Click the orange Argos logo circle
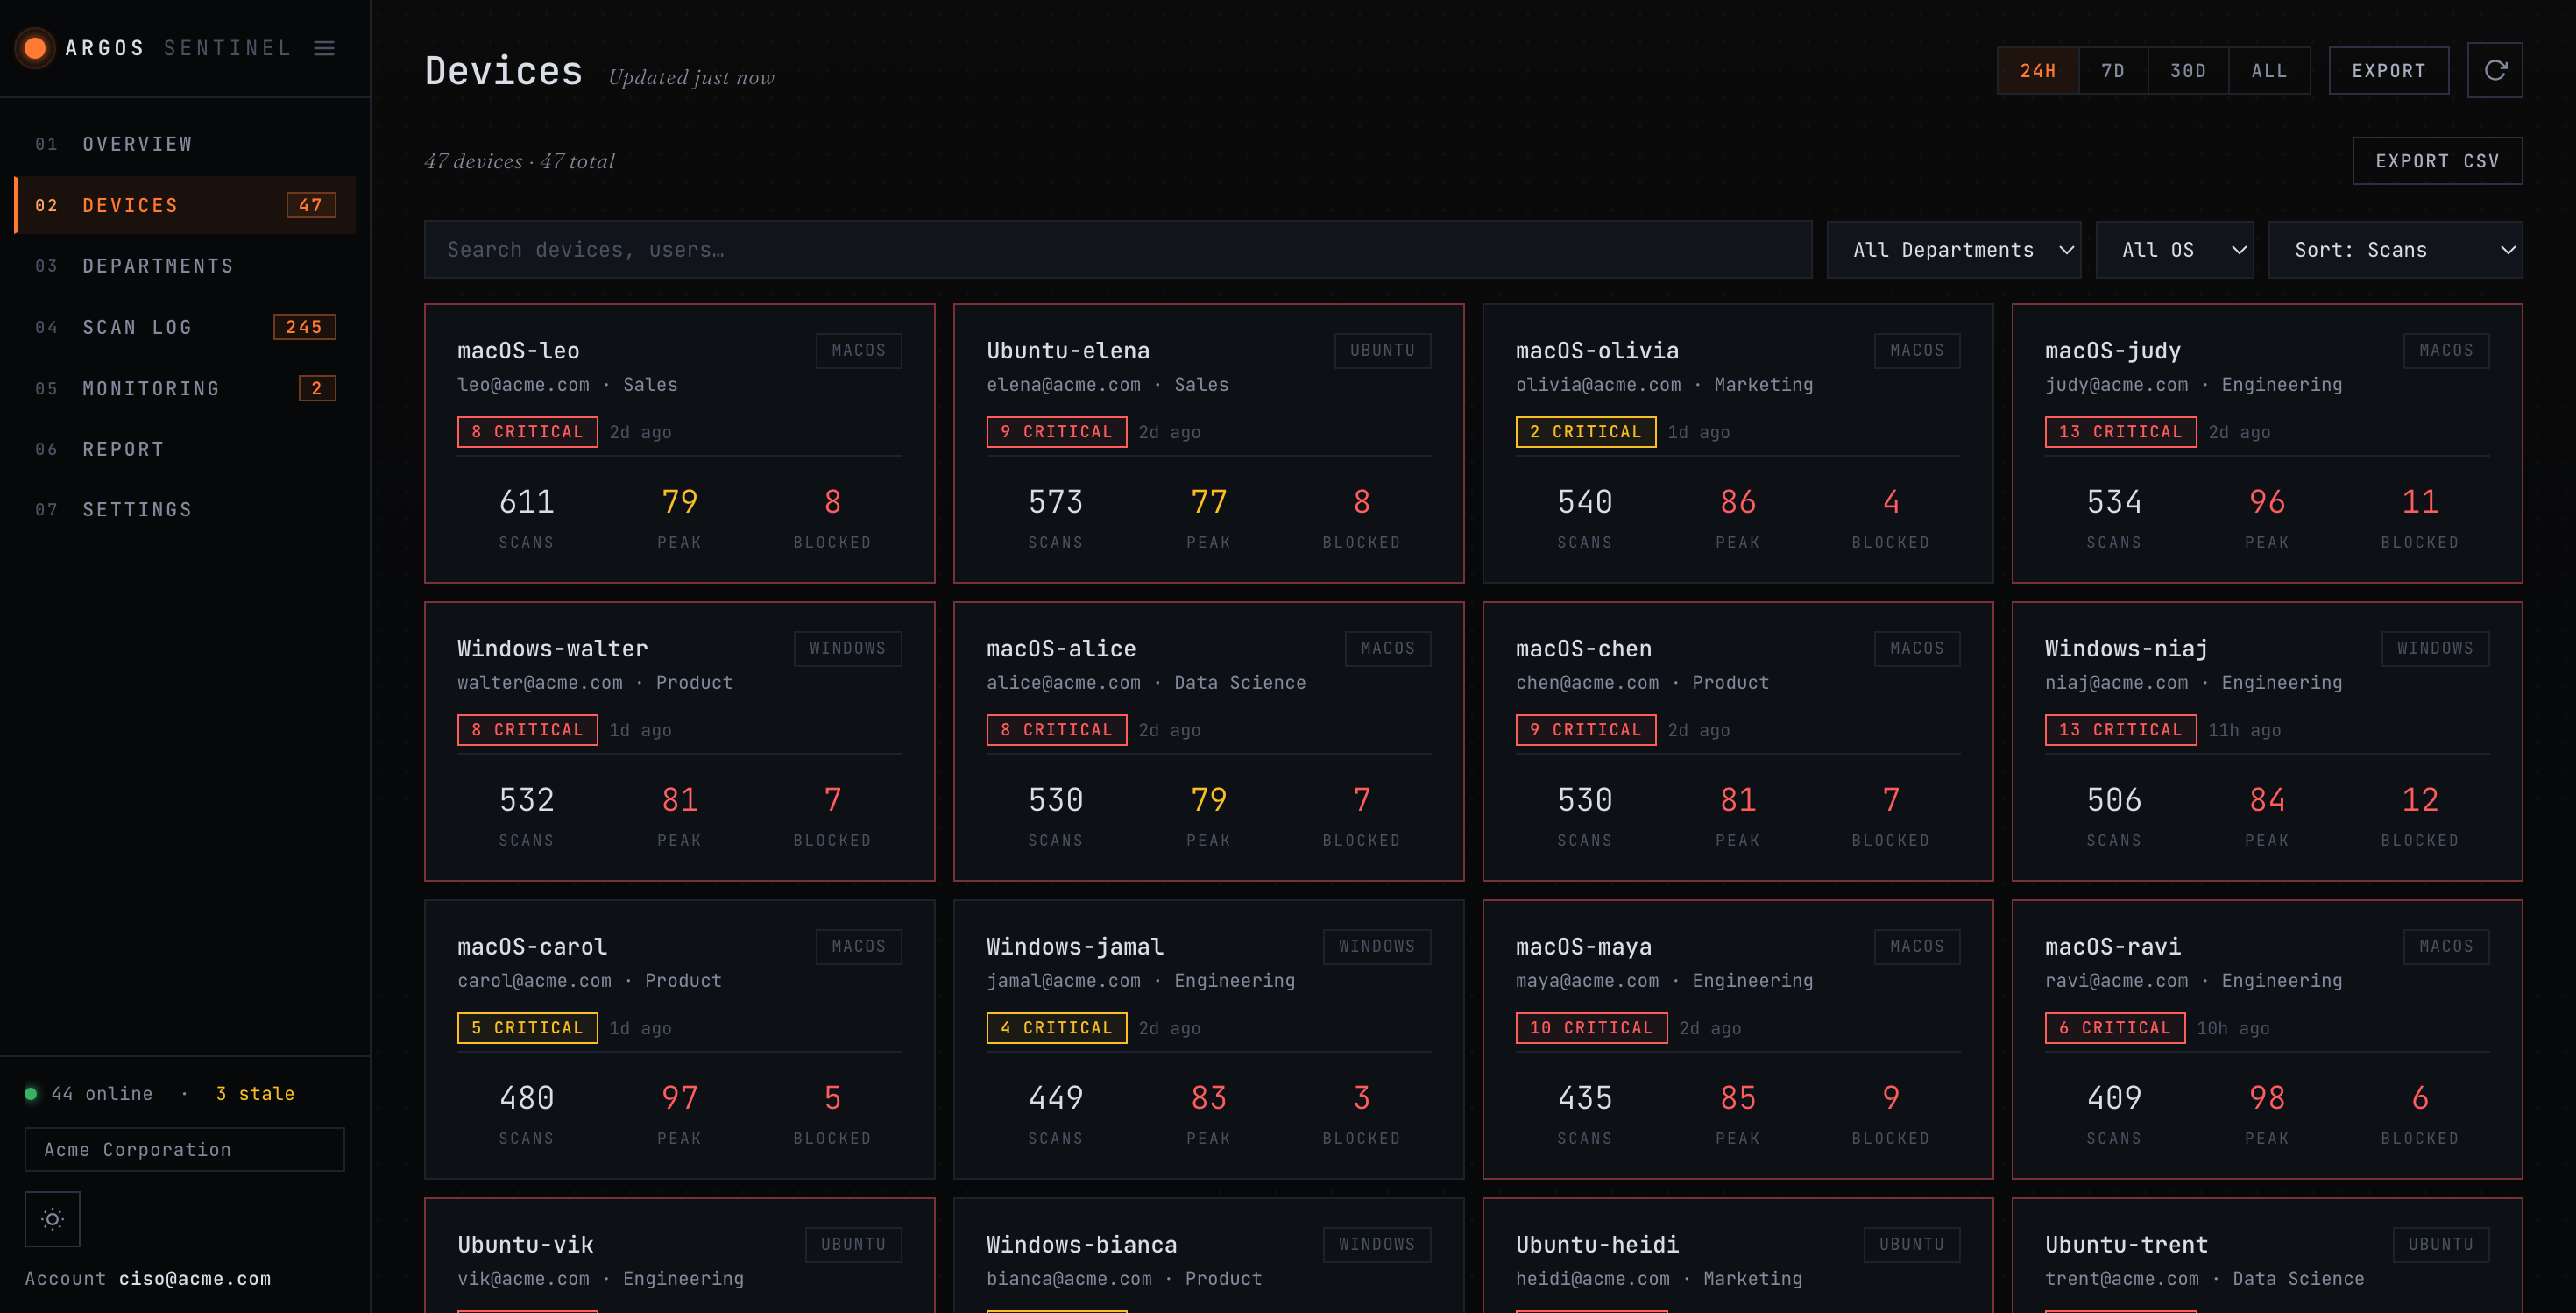 35,48
